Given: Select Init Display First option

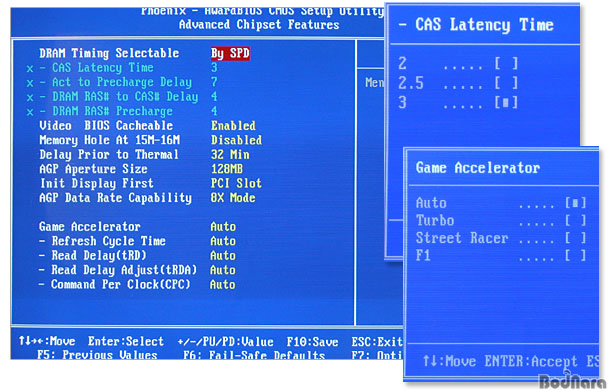Looking at the screenshot, I should point(96,184).
